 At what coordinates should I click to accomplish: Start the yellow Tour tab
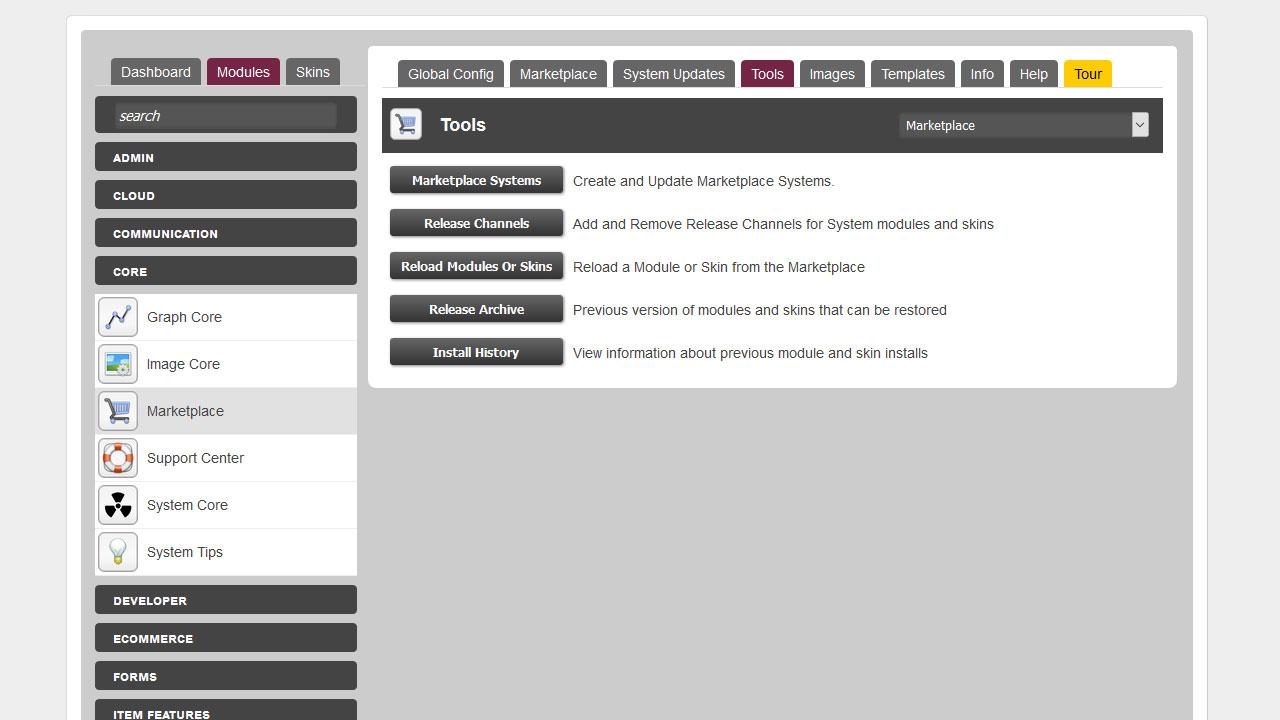(x=1088, y=74)
